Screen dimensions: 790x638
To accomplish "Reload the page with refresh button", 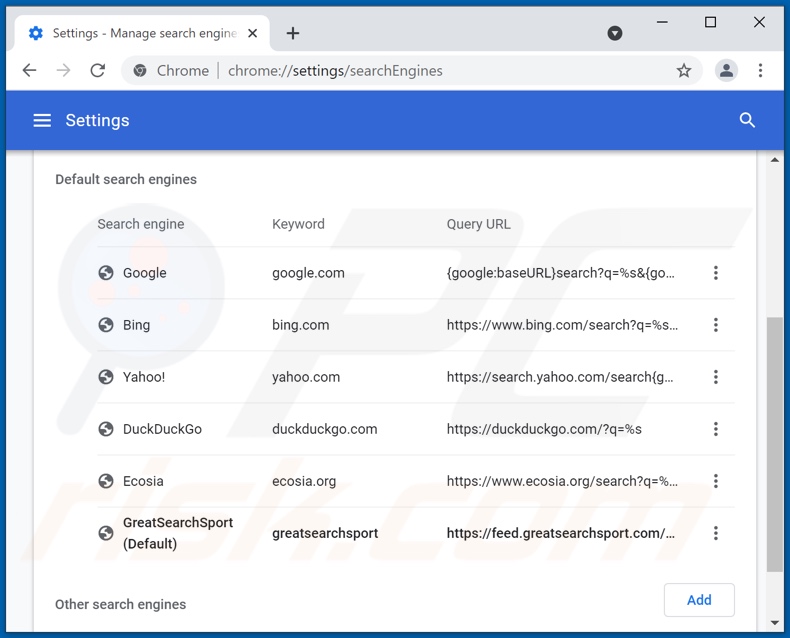I will 97,71.
